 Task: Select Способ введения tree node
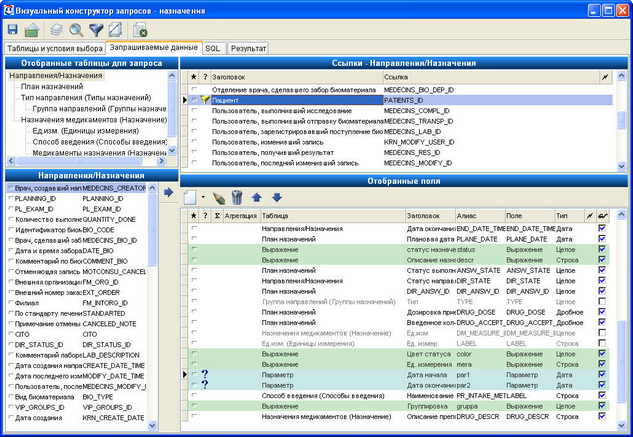pyautogui.click(x=100, y=142)
